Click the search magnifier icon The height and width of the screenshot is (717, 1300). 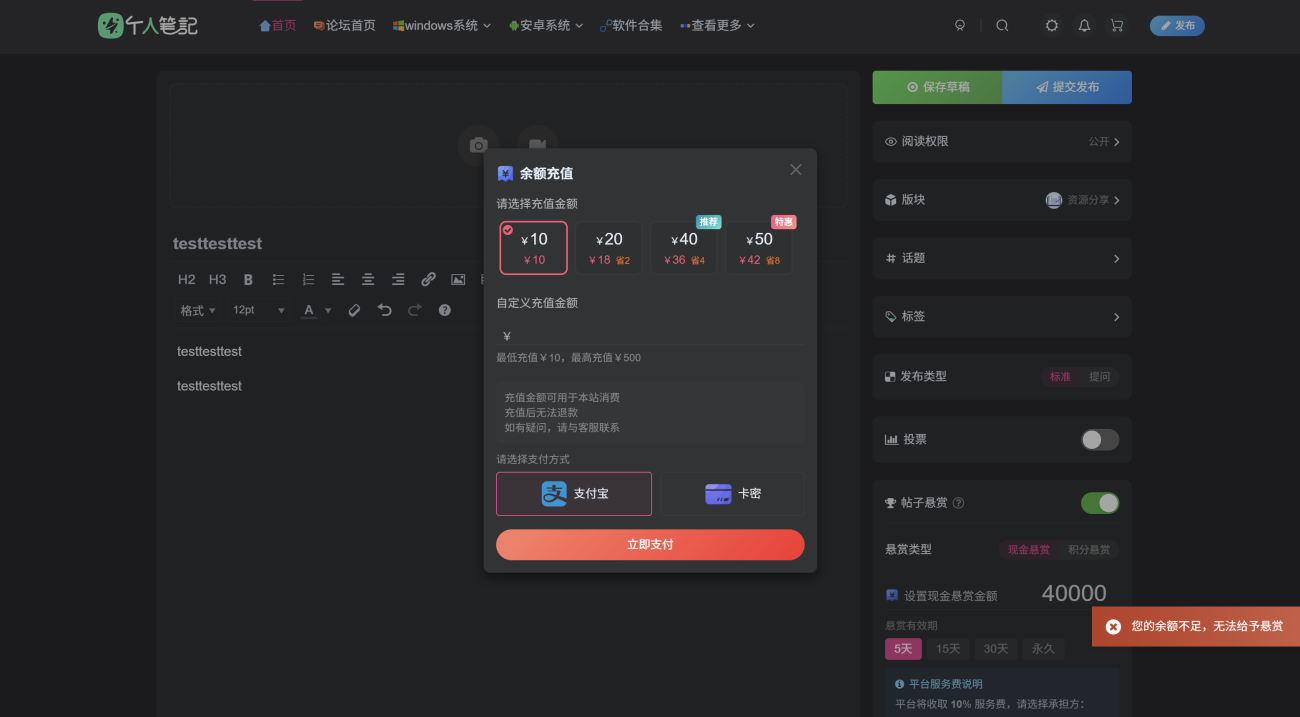click(x=1002, y=26)
